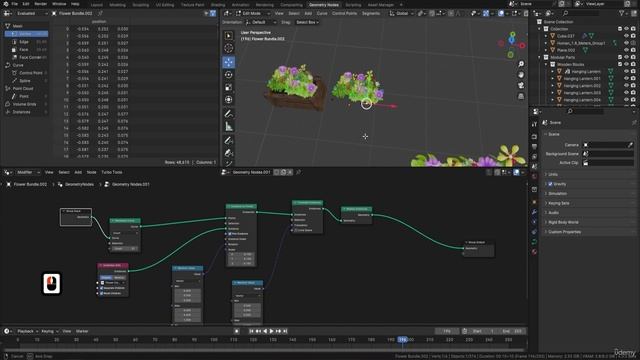This screenshot has width=640, height=360.
Task: Hide Hanging Lantern.001 via eye icon
Action: 626,79
